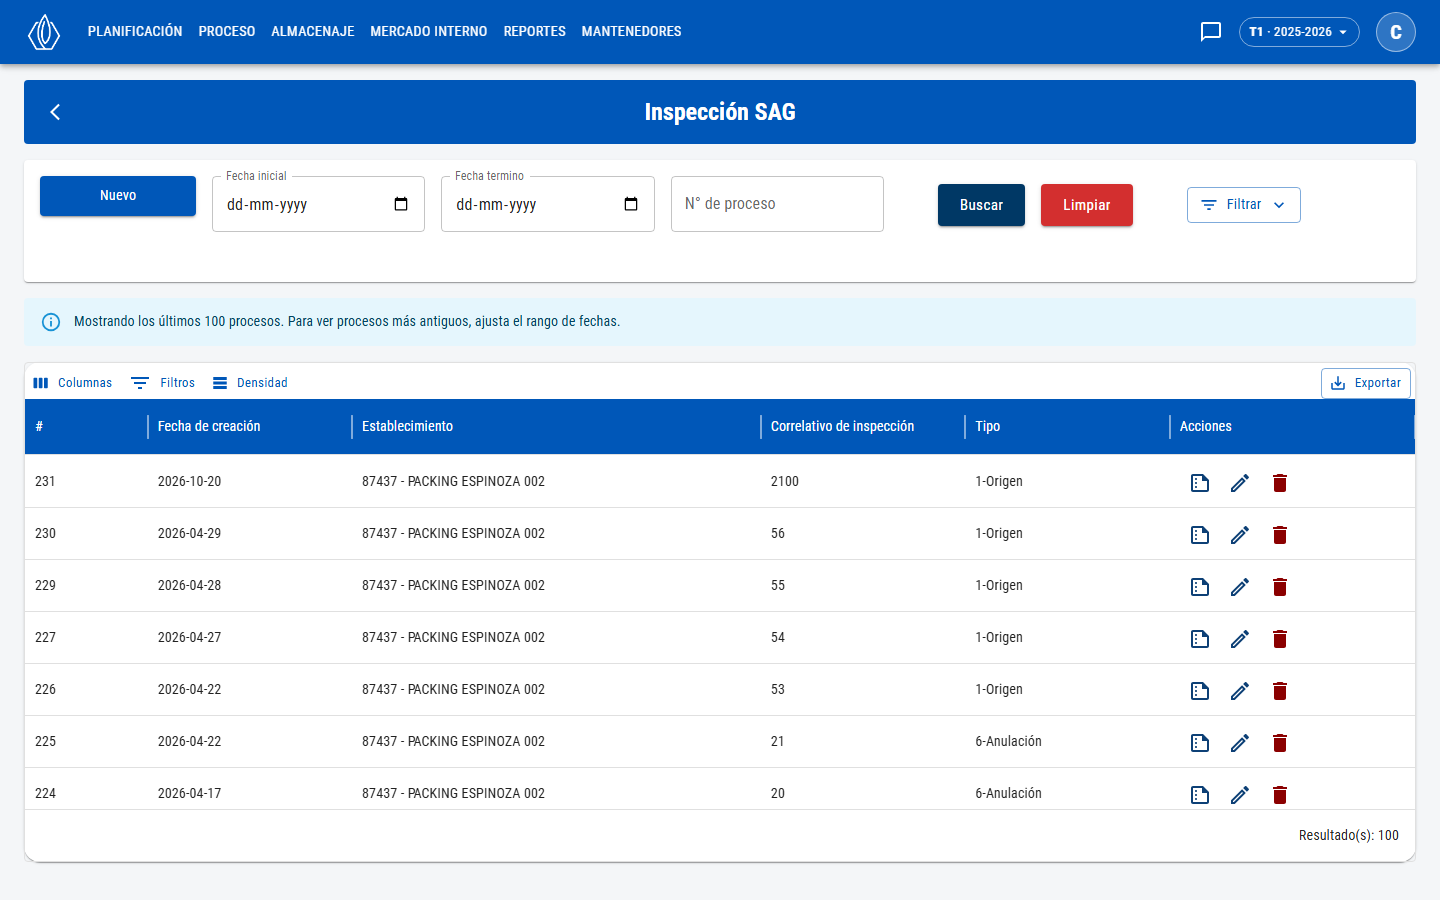This screenshot has height=900, width=1440.
Task: Open the calendar picker for Fecha inicial
Action: [x=401, y=204]
